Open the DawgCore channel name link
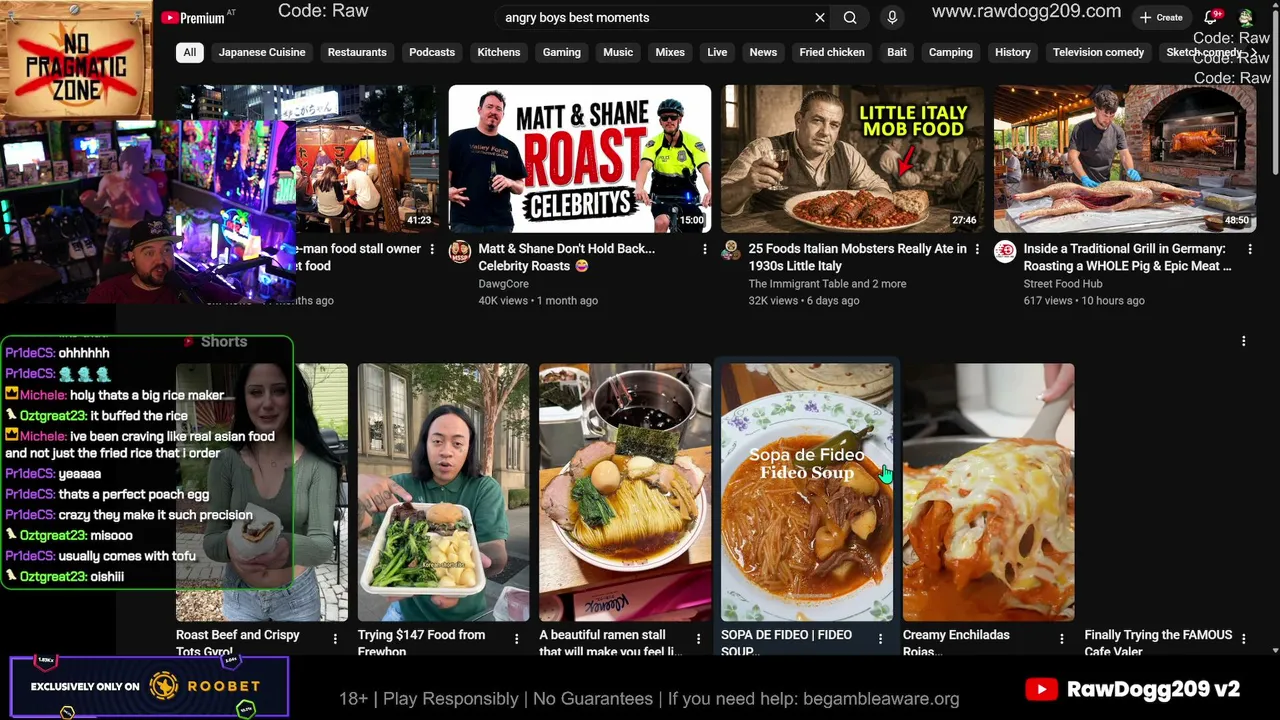The width and height of the screenshot is (1280, 720). [503, 284]
